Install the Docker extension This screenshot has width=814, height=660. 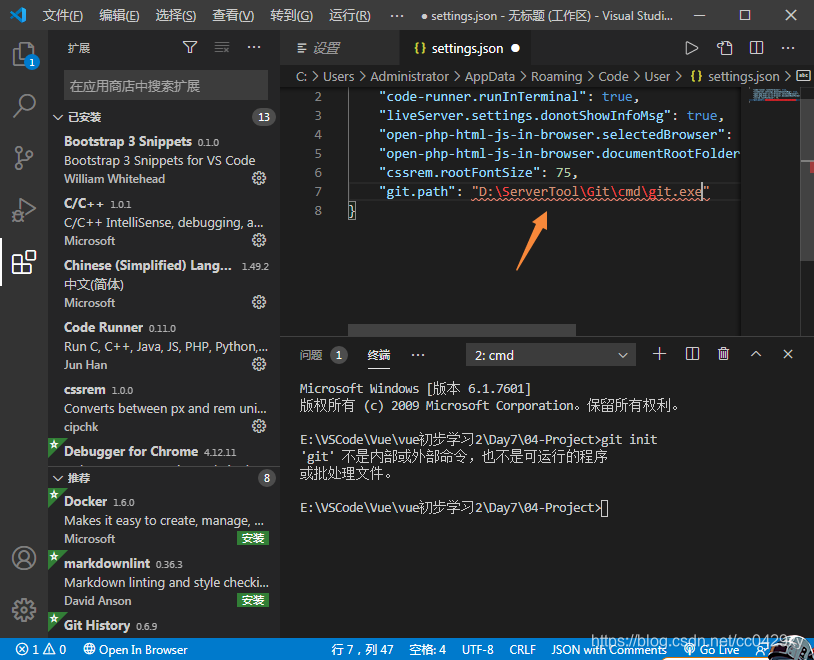tap(253, 538)
